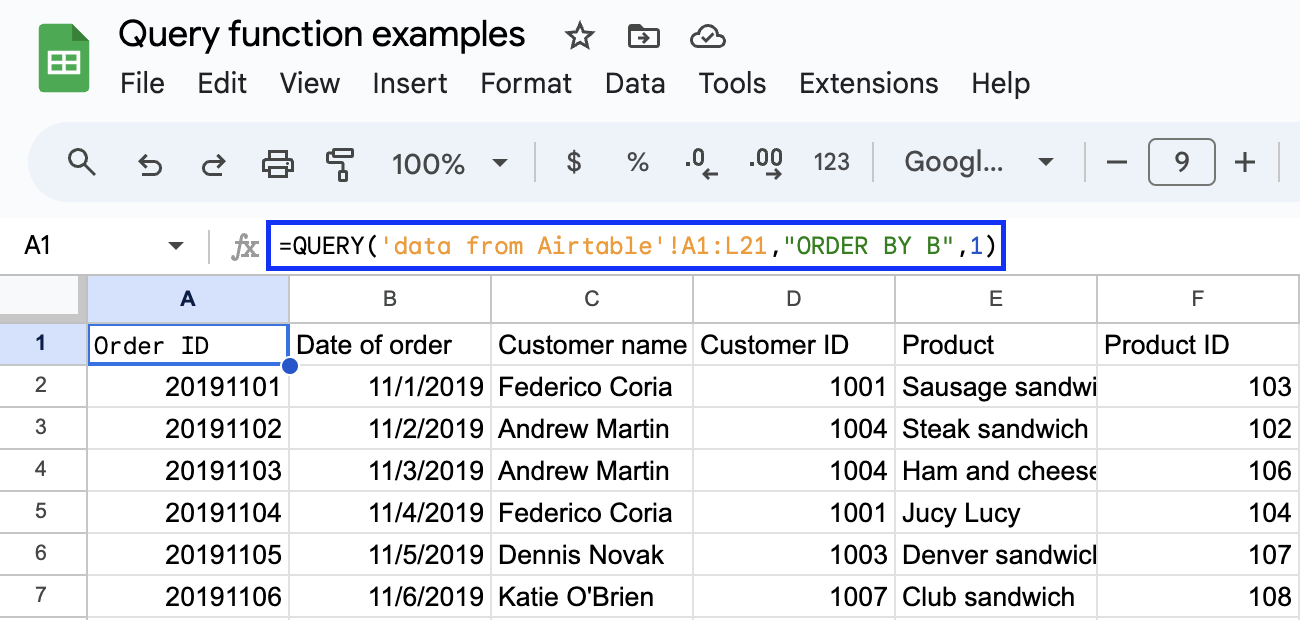
Task: Move document using the folder icon
Action: [x=643, y=37]
